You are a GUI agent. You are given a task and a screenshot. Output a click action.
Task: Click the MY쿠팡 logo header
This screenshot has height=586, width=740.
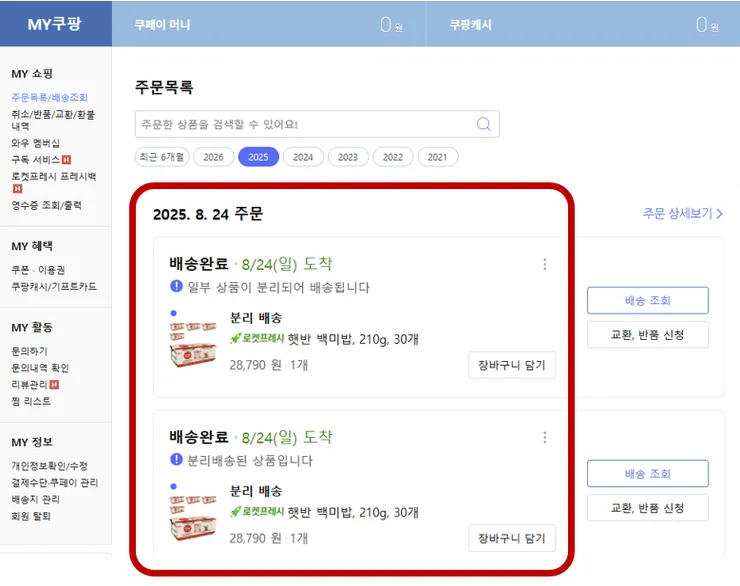click(55, 24)
